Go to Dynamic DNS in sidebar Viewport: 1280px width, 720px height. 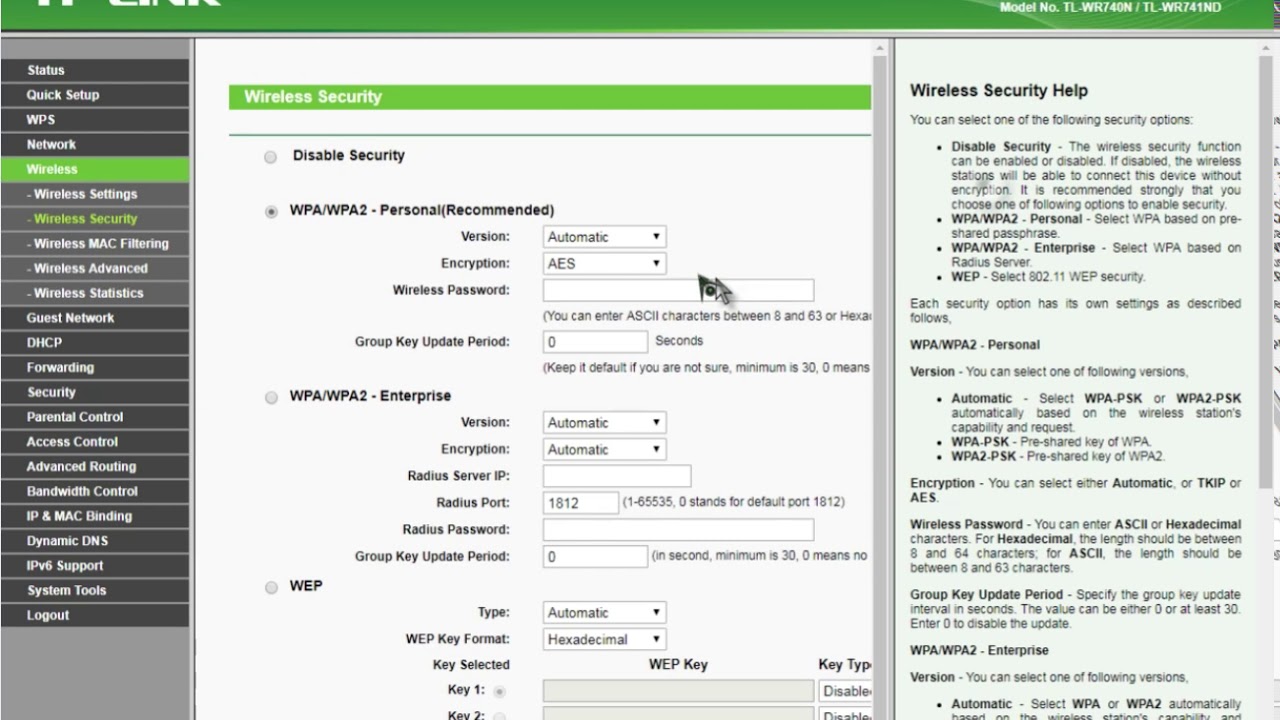(94, 541)
